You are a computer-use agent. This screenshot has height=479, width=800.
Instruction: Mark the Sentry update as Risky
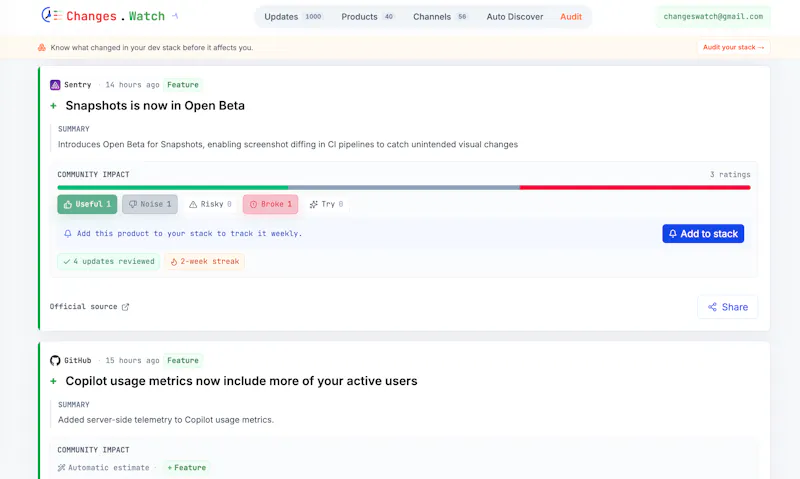210,204
